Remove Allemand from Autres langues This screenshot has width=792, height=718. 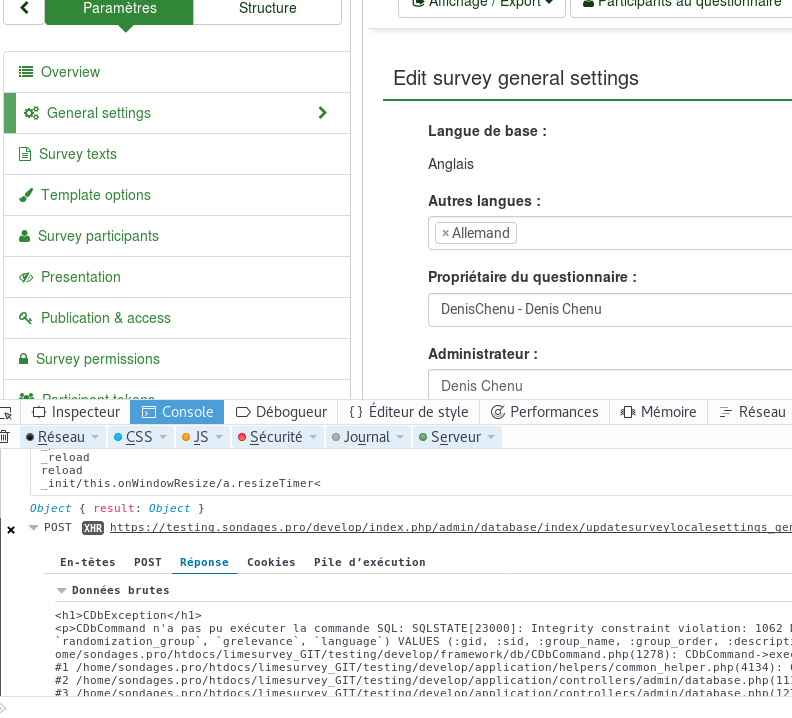446,233
